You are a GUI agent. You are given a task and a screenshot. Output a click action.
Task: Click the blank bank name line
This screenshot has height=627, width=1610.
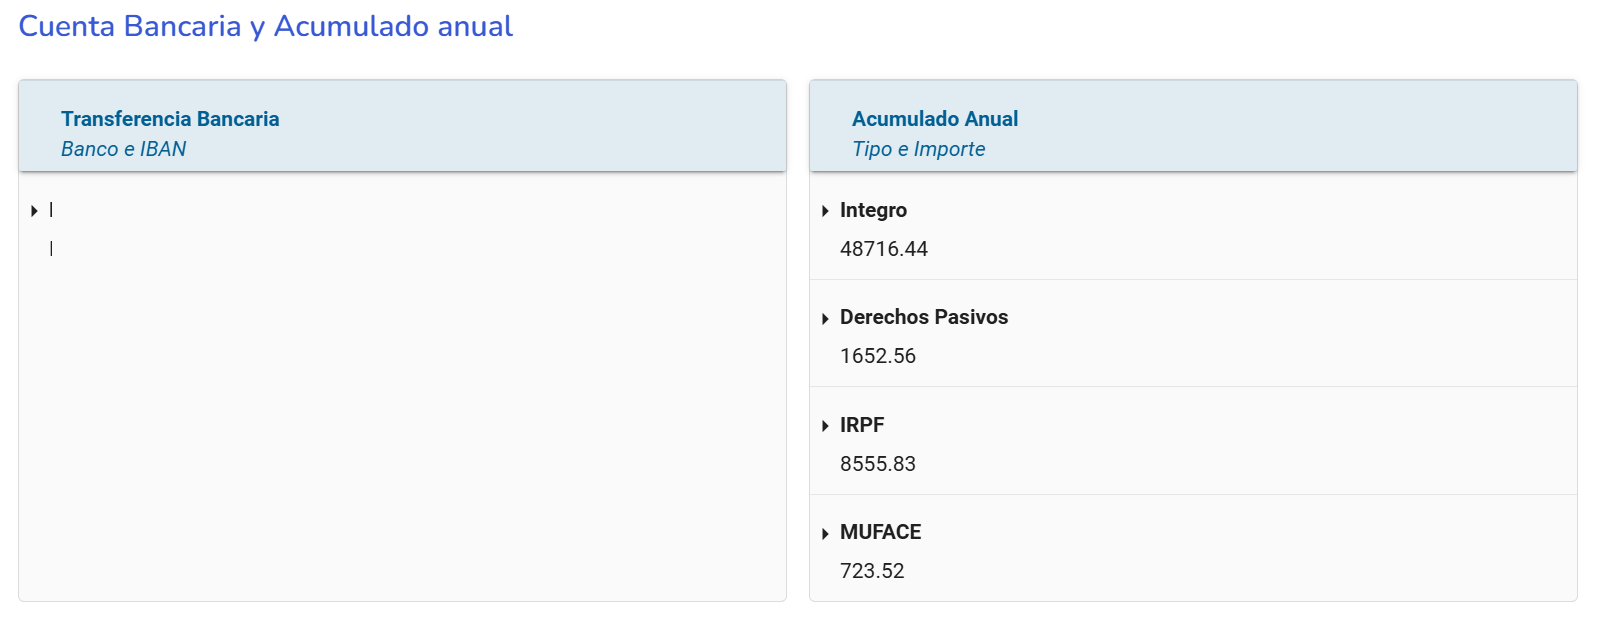52,210
